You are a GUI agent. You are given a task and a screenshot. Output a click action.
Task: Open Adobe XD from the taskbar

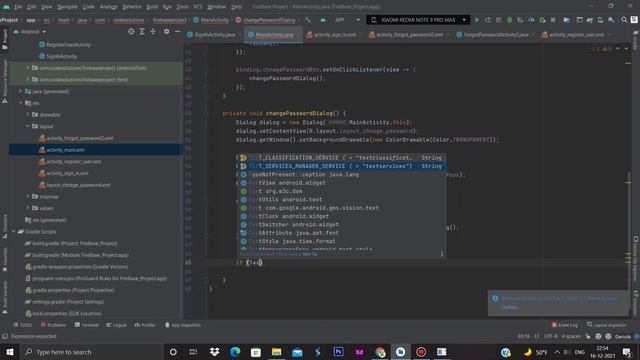359,352
